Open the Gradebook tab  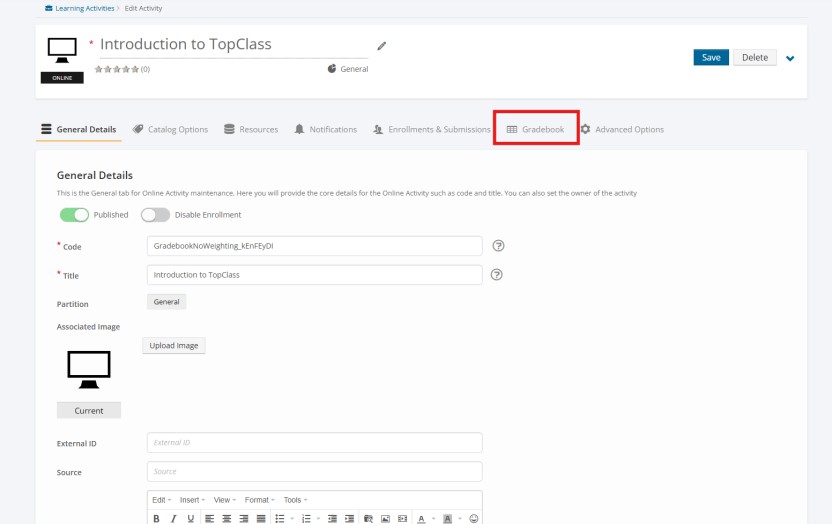coord(535,129)
